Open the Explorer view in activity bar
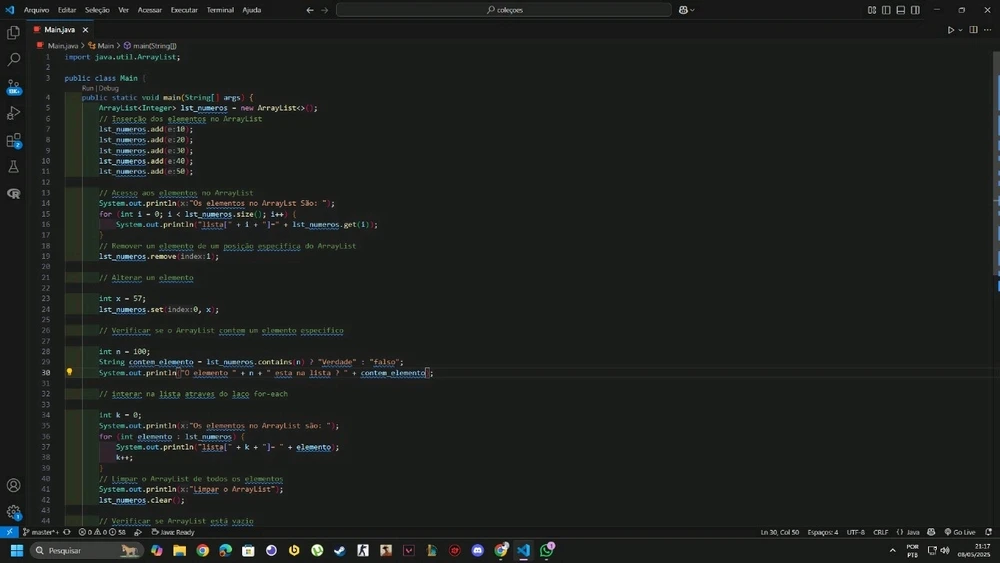 [13, 33]
